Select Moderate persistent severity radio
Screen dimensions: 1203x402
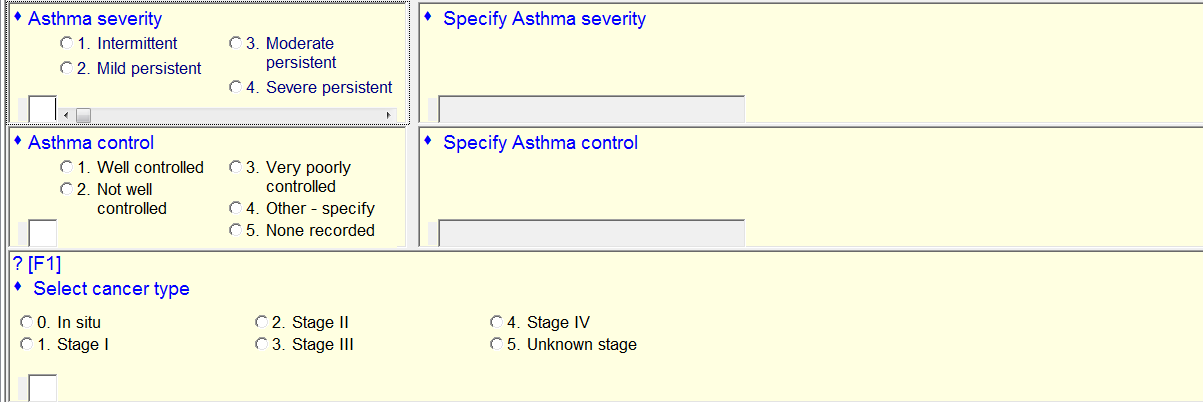pyautogui.click(x=236, y=44)
